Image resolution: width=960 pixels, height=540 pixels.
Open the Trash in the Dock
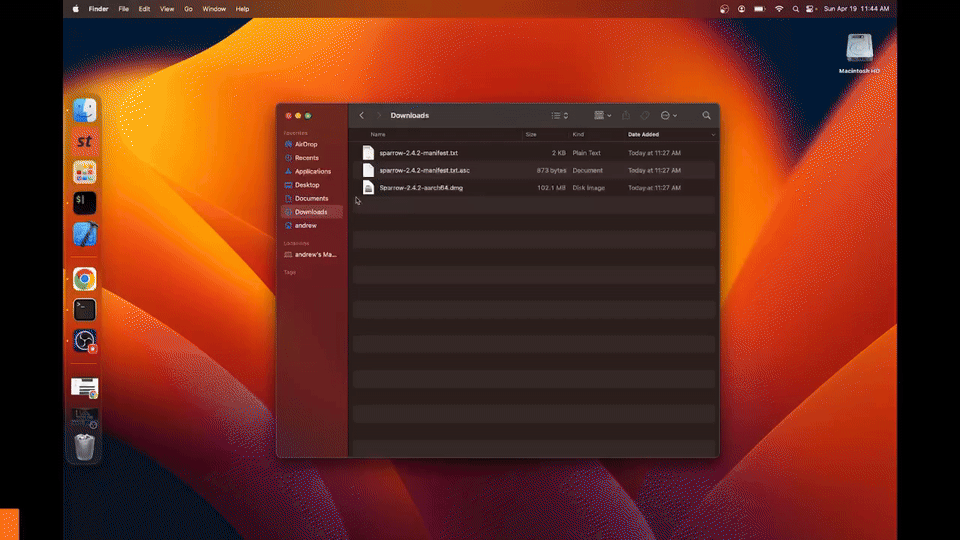(85, 447)
